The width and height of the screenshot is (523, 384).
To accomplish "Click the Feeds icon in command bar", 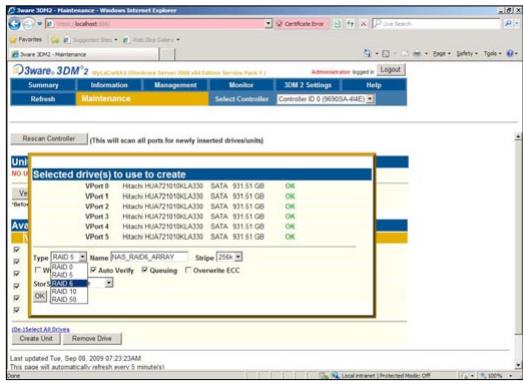I will pos(386,54).
